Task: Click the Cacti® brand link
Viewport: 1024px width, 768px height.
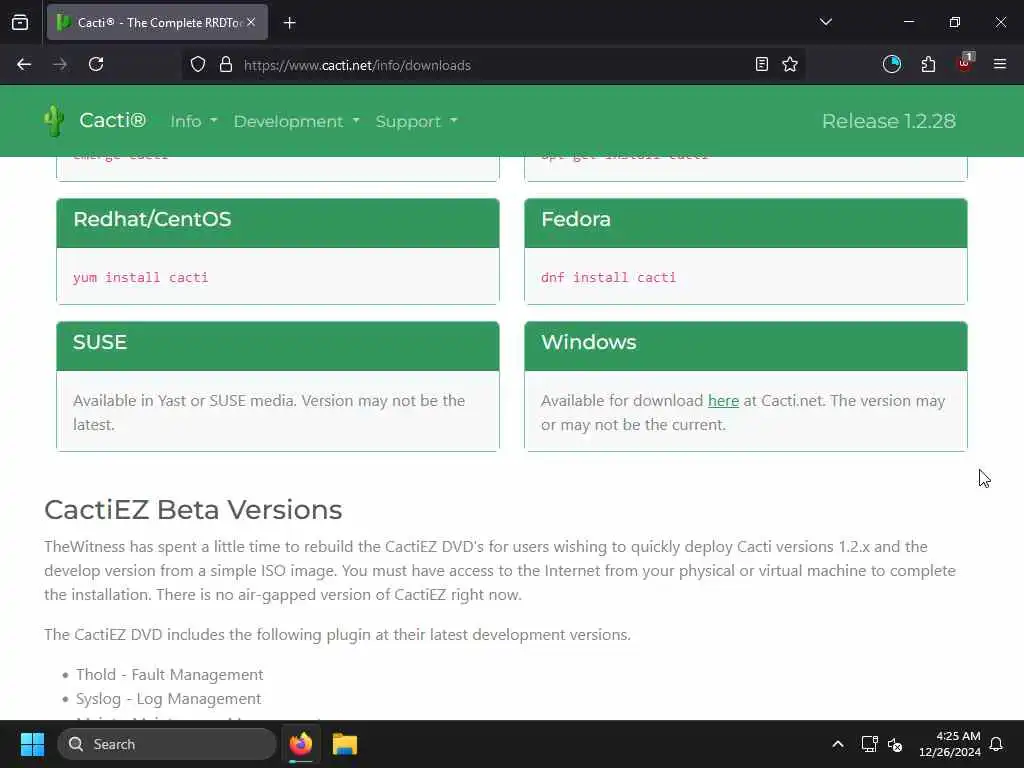Action: coord(112,120)
